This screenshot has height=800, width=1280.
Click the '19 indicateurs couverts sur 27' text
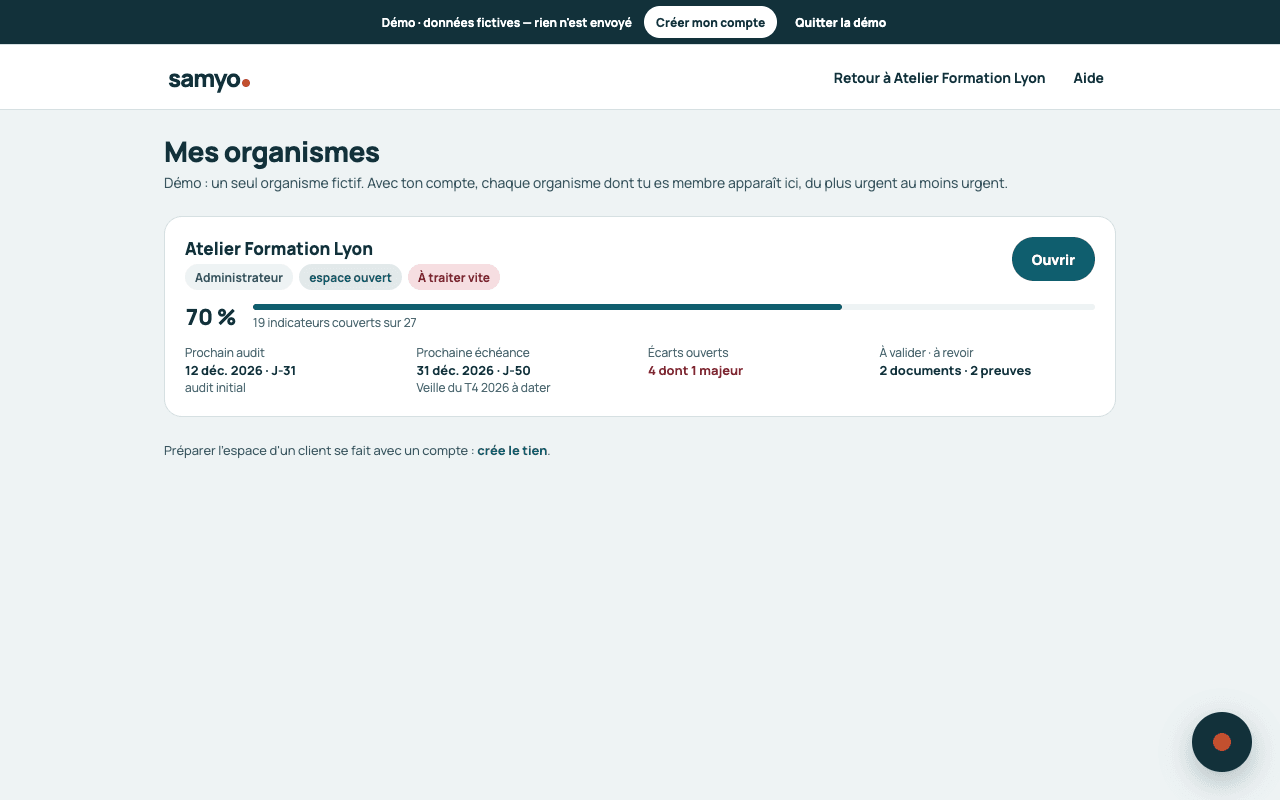(x=335, y=323)
